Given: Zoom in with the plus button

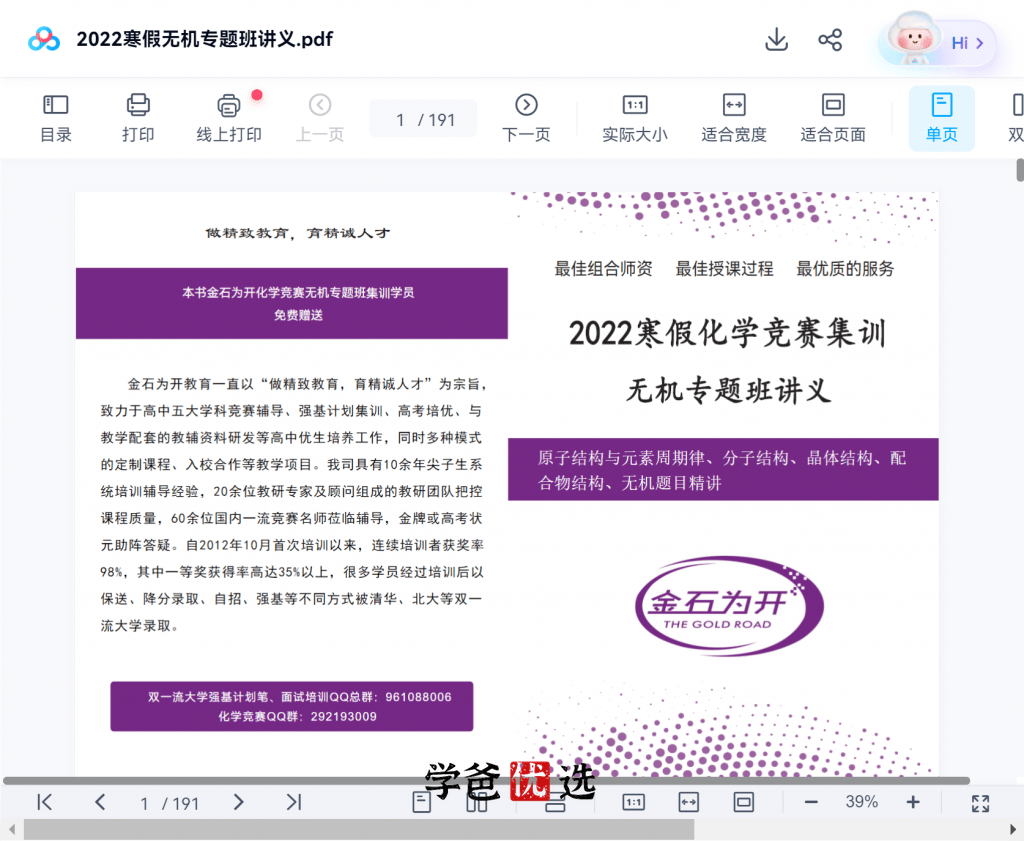Looking at the screenshot, I should [x=913, y=802].
